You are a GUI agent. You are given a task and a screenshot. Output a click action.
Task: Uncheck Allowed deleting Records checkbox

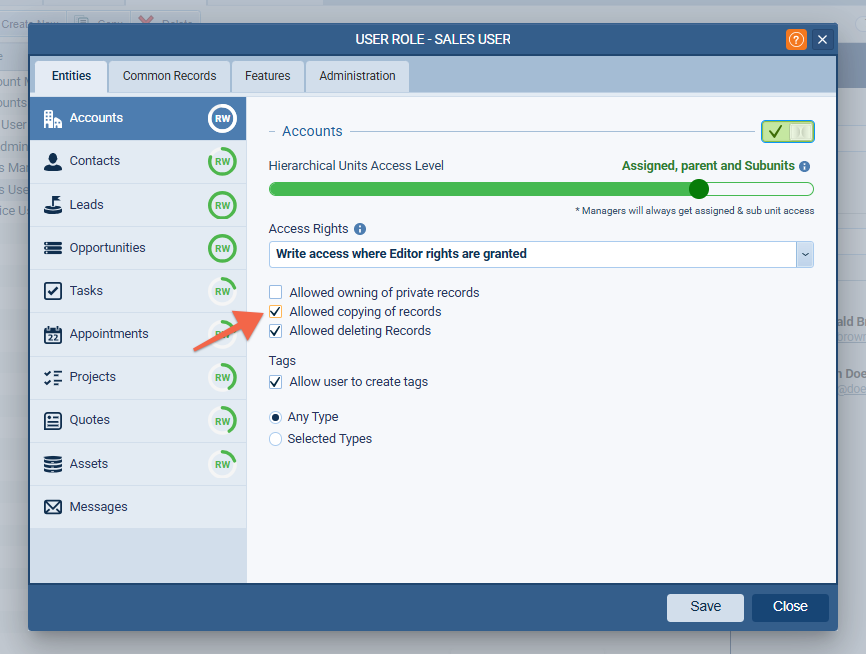coord(276,331)
